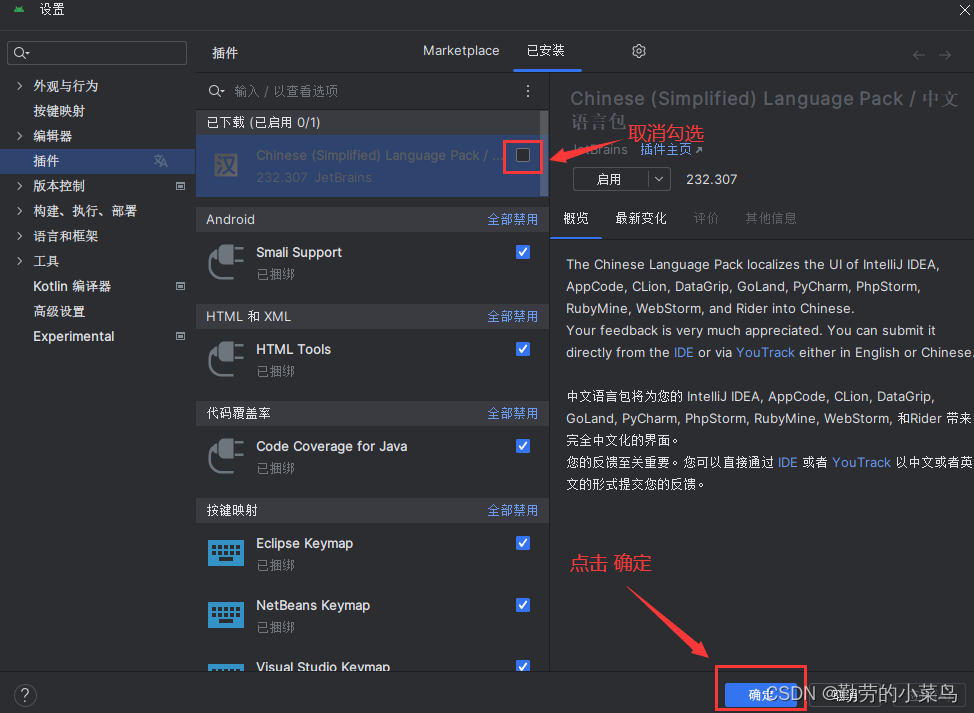Uncheck Code Coverage for Java plugin
Viewport: 974px width, 713px height.
pos(523,446)
